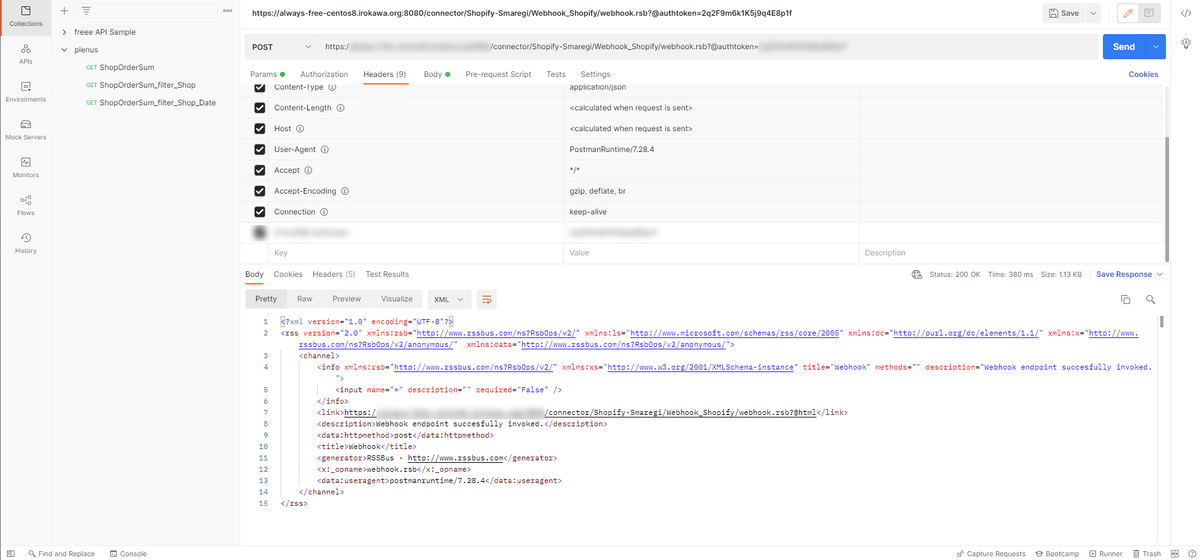Switch response view to Visualize

click(396, 299)
